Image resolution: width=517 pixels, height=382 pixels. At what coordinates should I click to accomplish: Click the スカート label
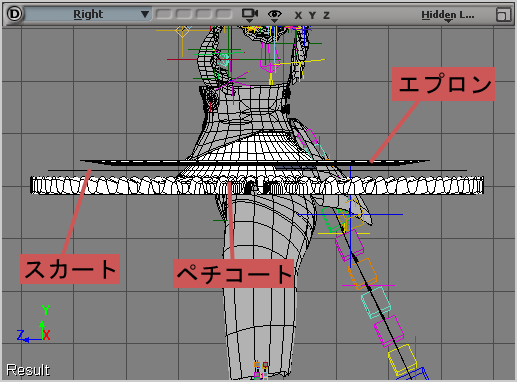[x=70, y=269]
